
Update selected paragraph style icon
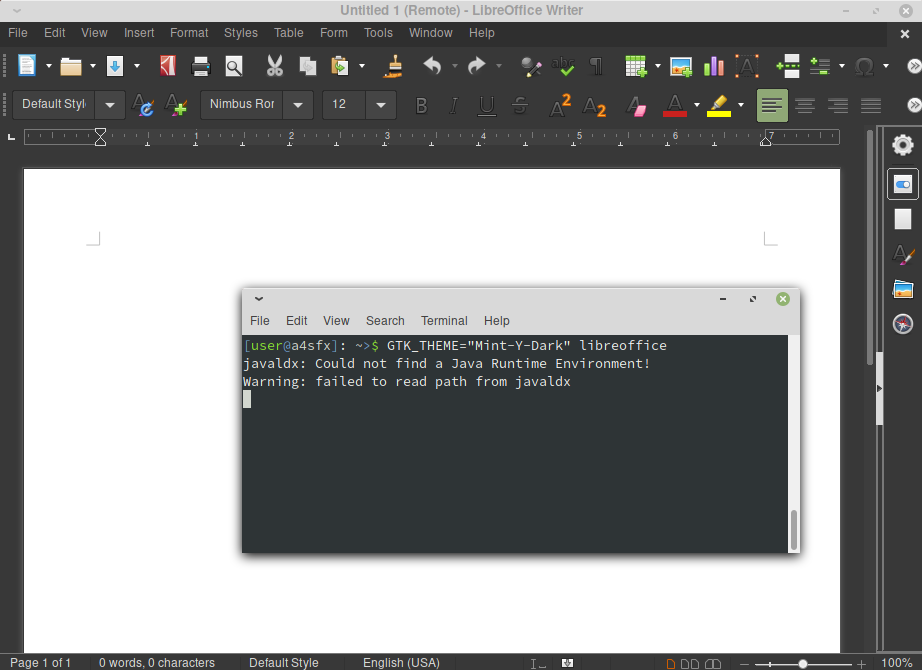tap(142, 106)
